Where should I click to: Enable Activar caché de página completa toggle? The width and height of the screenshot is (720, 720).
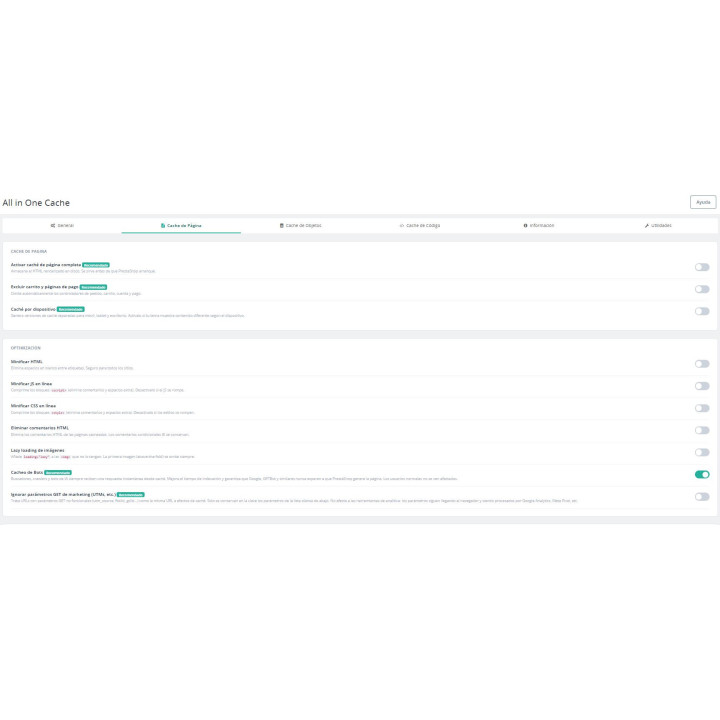click(702, 267)
